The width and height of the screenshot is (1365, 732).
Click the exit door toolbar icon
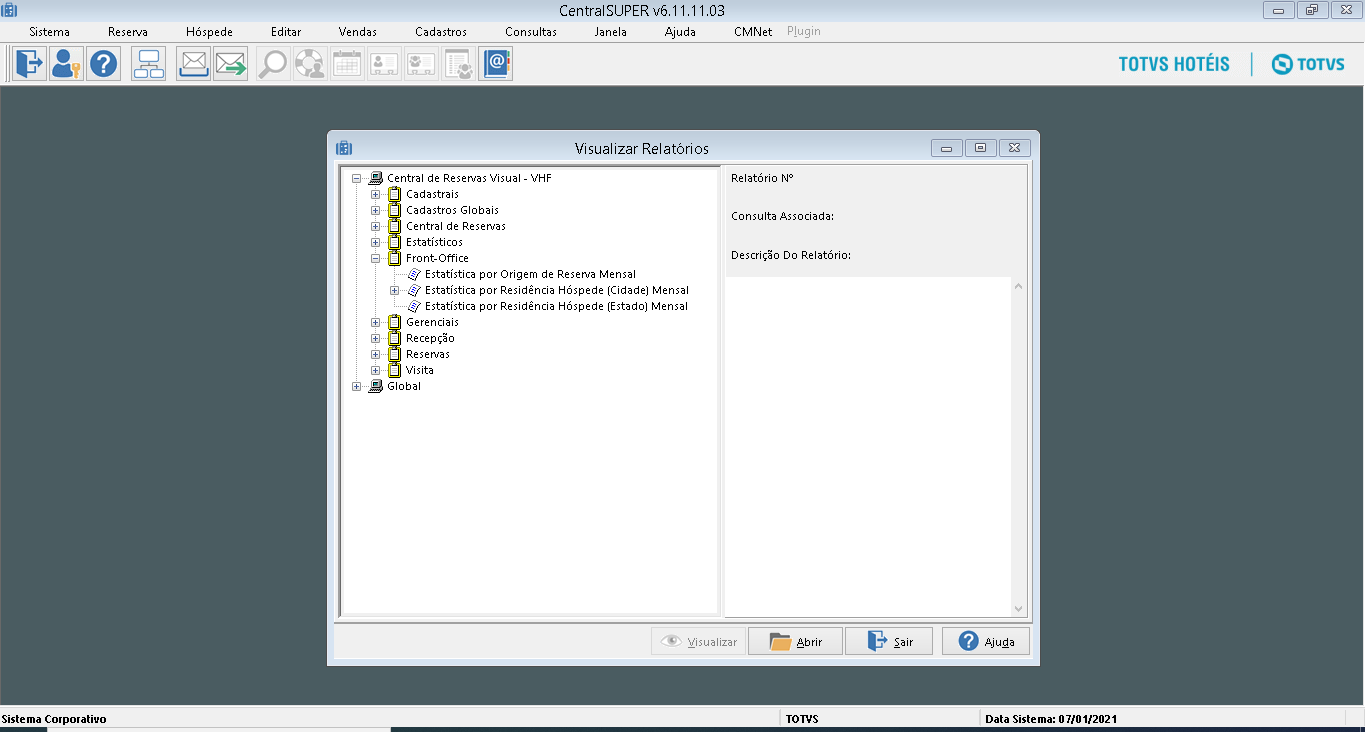29,65
